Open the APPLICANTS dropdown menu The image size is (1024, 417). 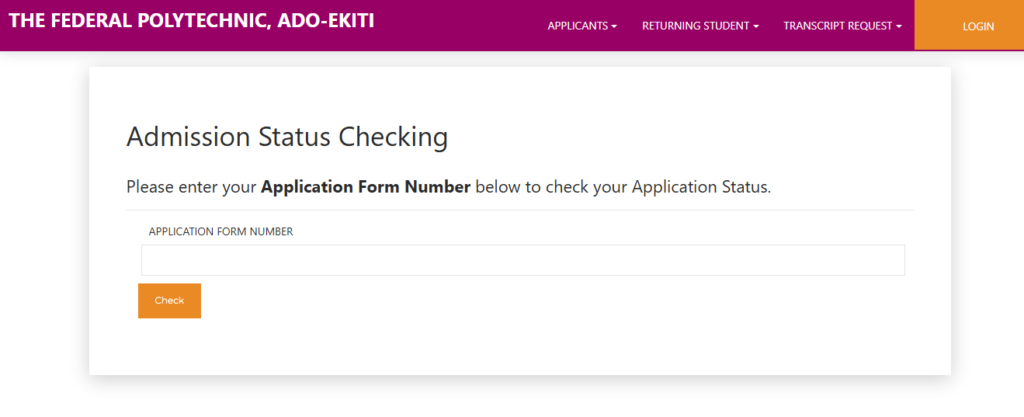tap(581, 26)
